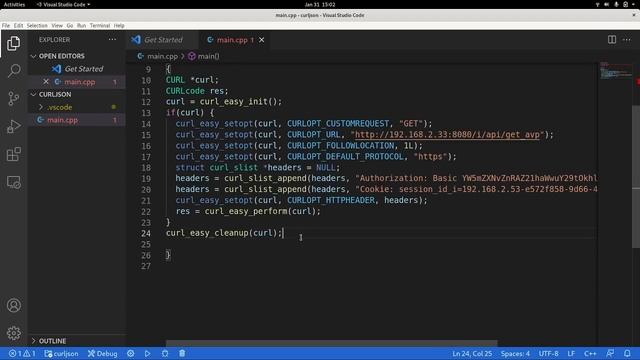Open the File menu
Image resolution: width=640 pixels, height=360 pixels.
(x=6, y=25)
